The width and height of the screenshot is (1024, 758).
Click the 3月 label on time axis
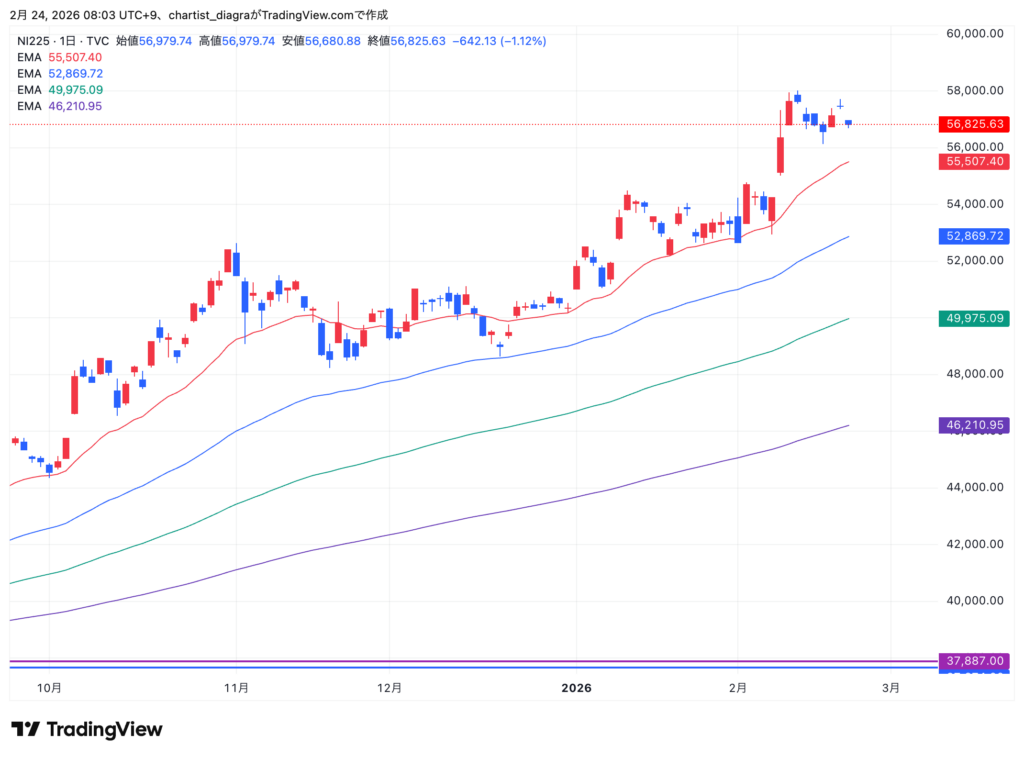tap(890, 688)
